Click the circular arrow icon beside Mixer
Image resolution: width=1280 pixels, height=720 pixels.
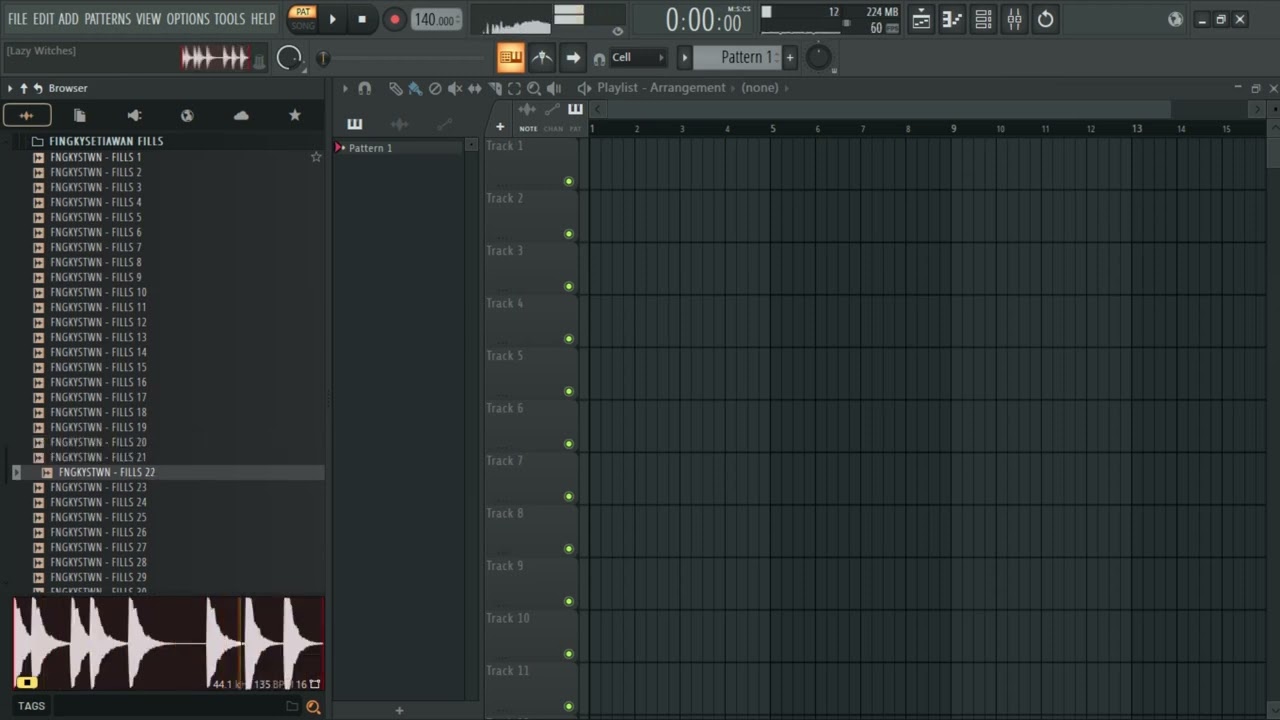1045,19
